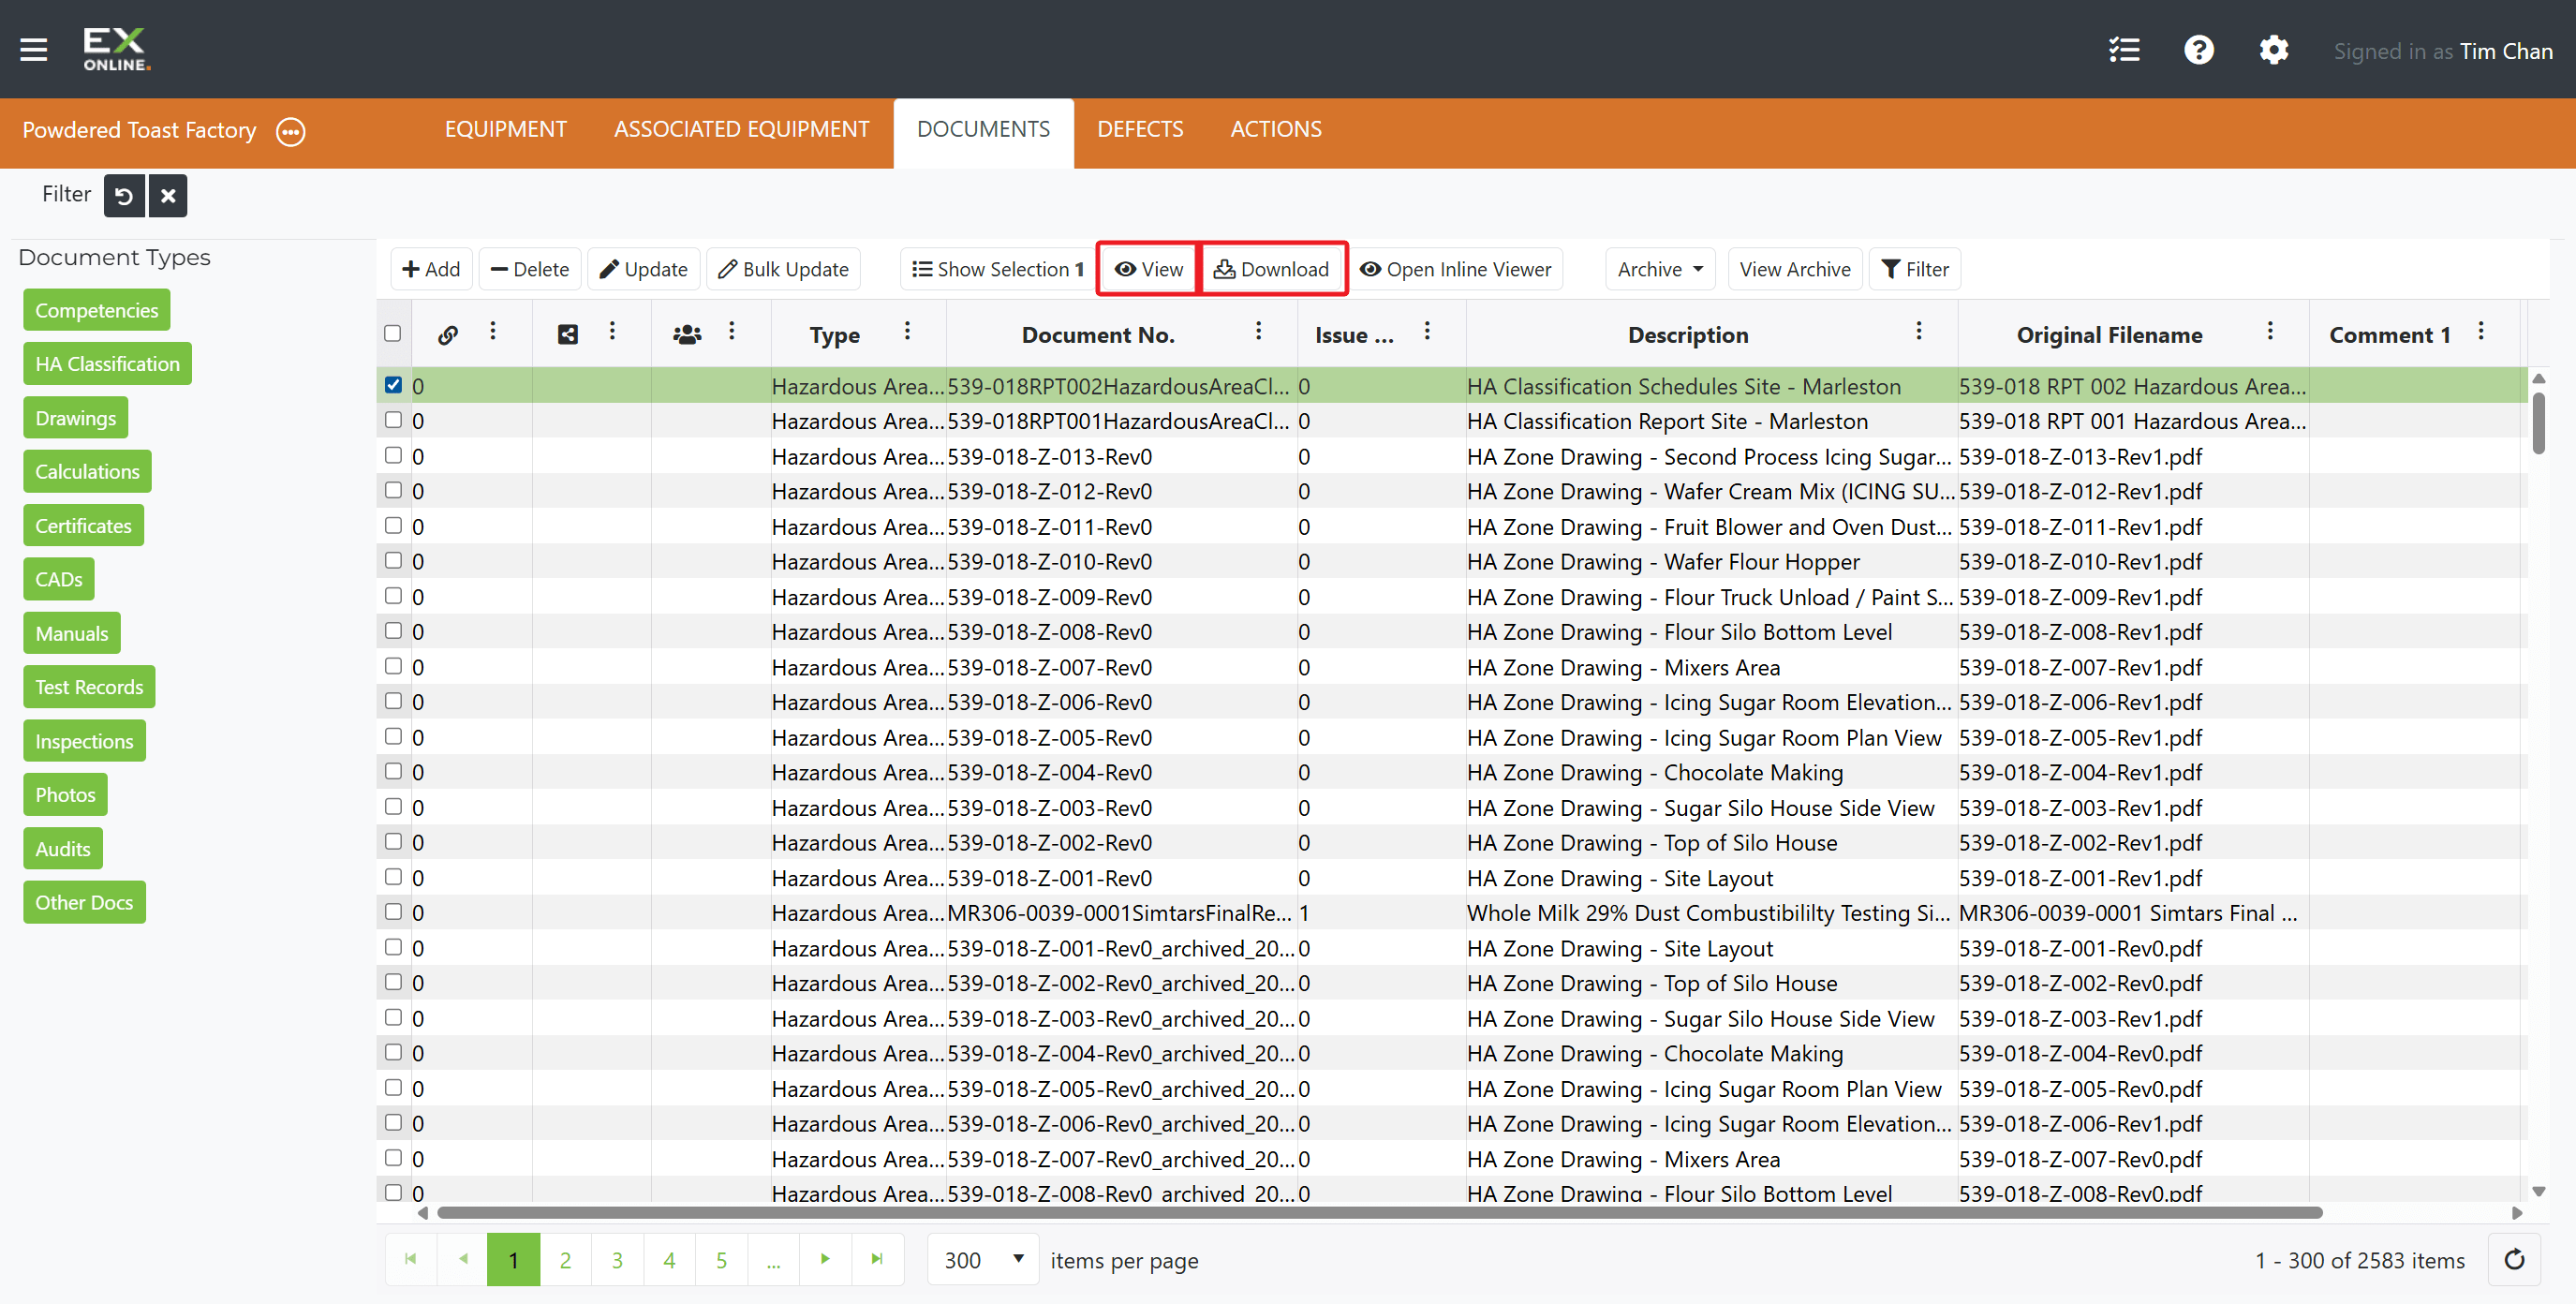Click the horizontal scrollbar of the grid
This screenshot has width=2576, height=1304.
tap(1379, 1213)
